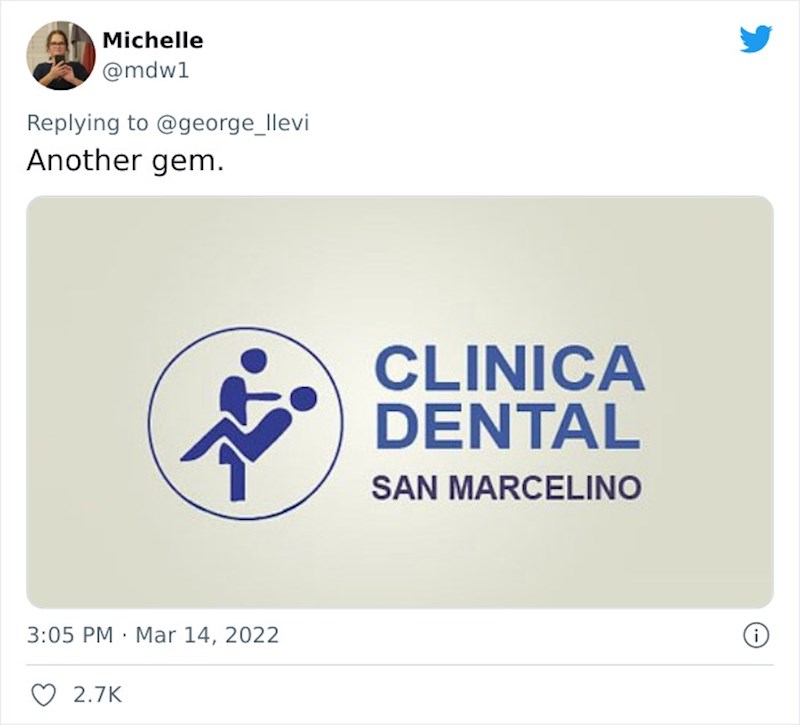Screen dimensions: 800x725
Task: Click the 2.7K likes count
Action: click(x=98, y=694)
